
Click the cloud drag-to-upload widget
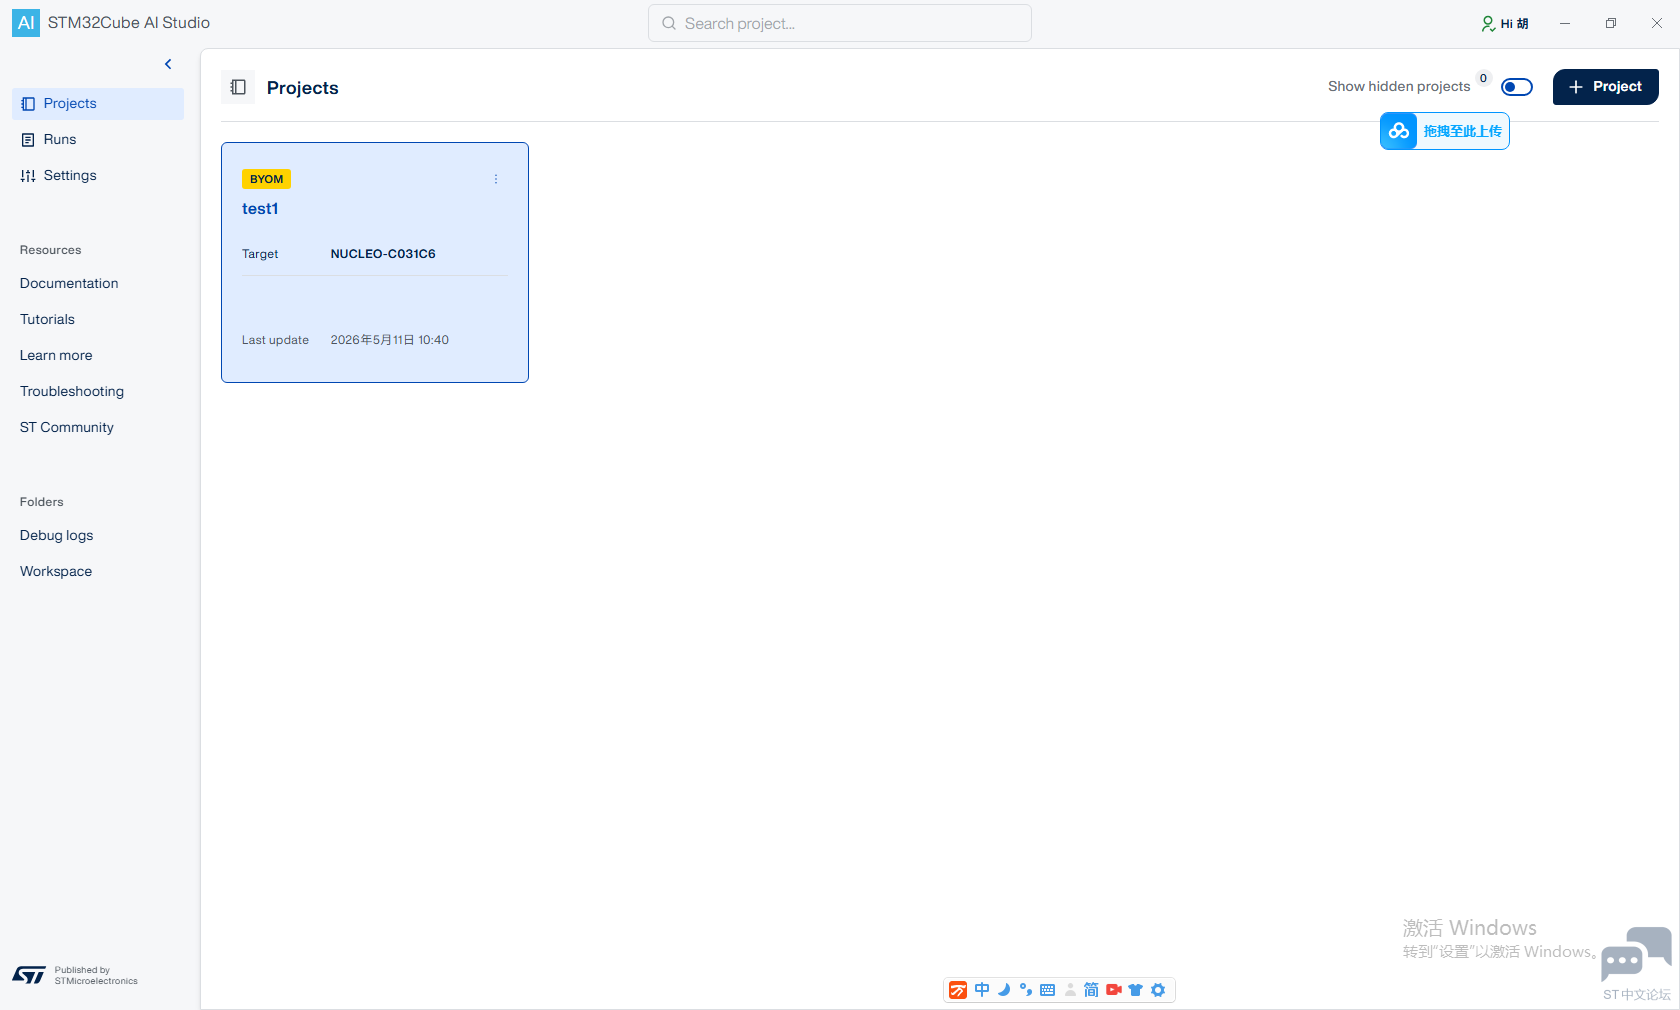pos(1445,131)
